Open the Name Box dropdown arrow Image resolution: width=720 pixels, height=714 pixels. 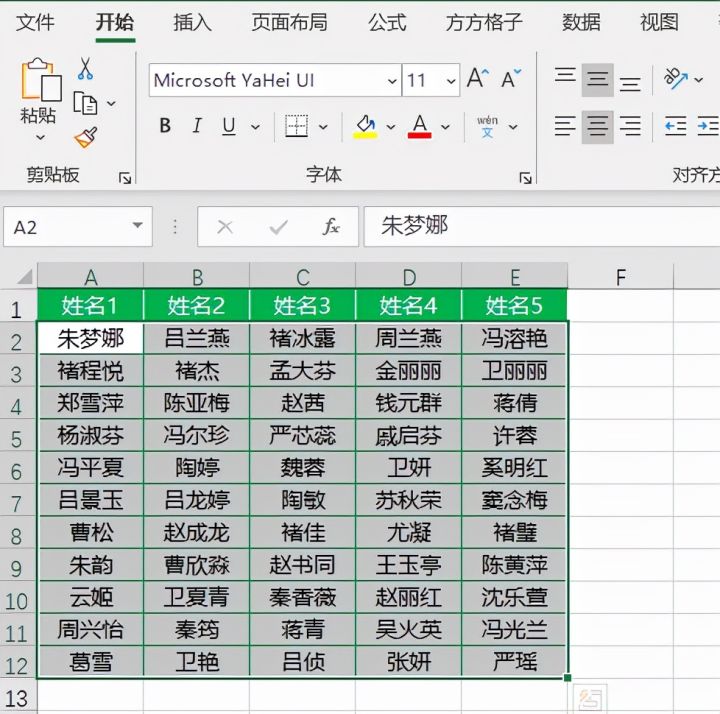click(x=137, y=225)
